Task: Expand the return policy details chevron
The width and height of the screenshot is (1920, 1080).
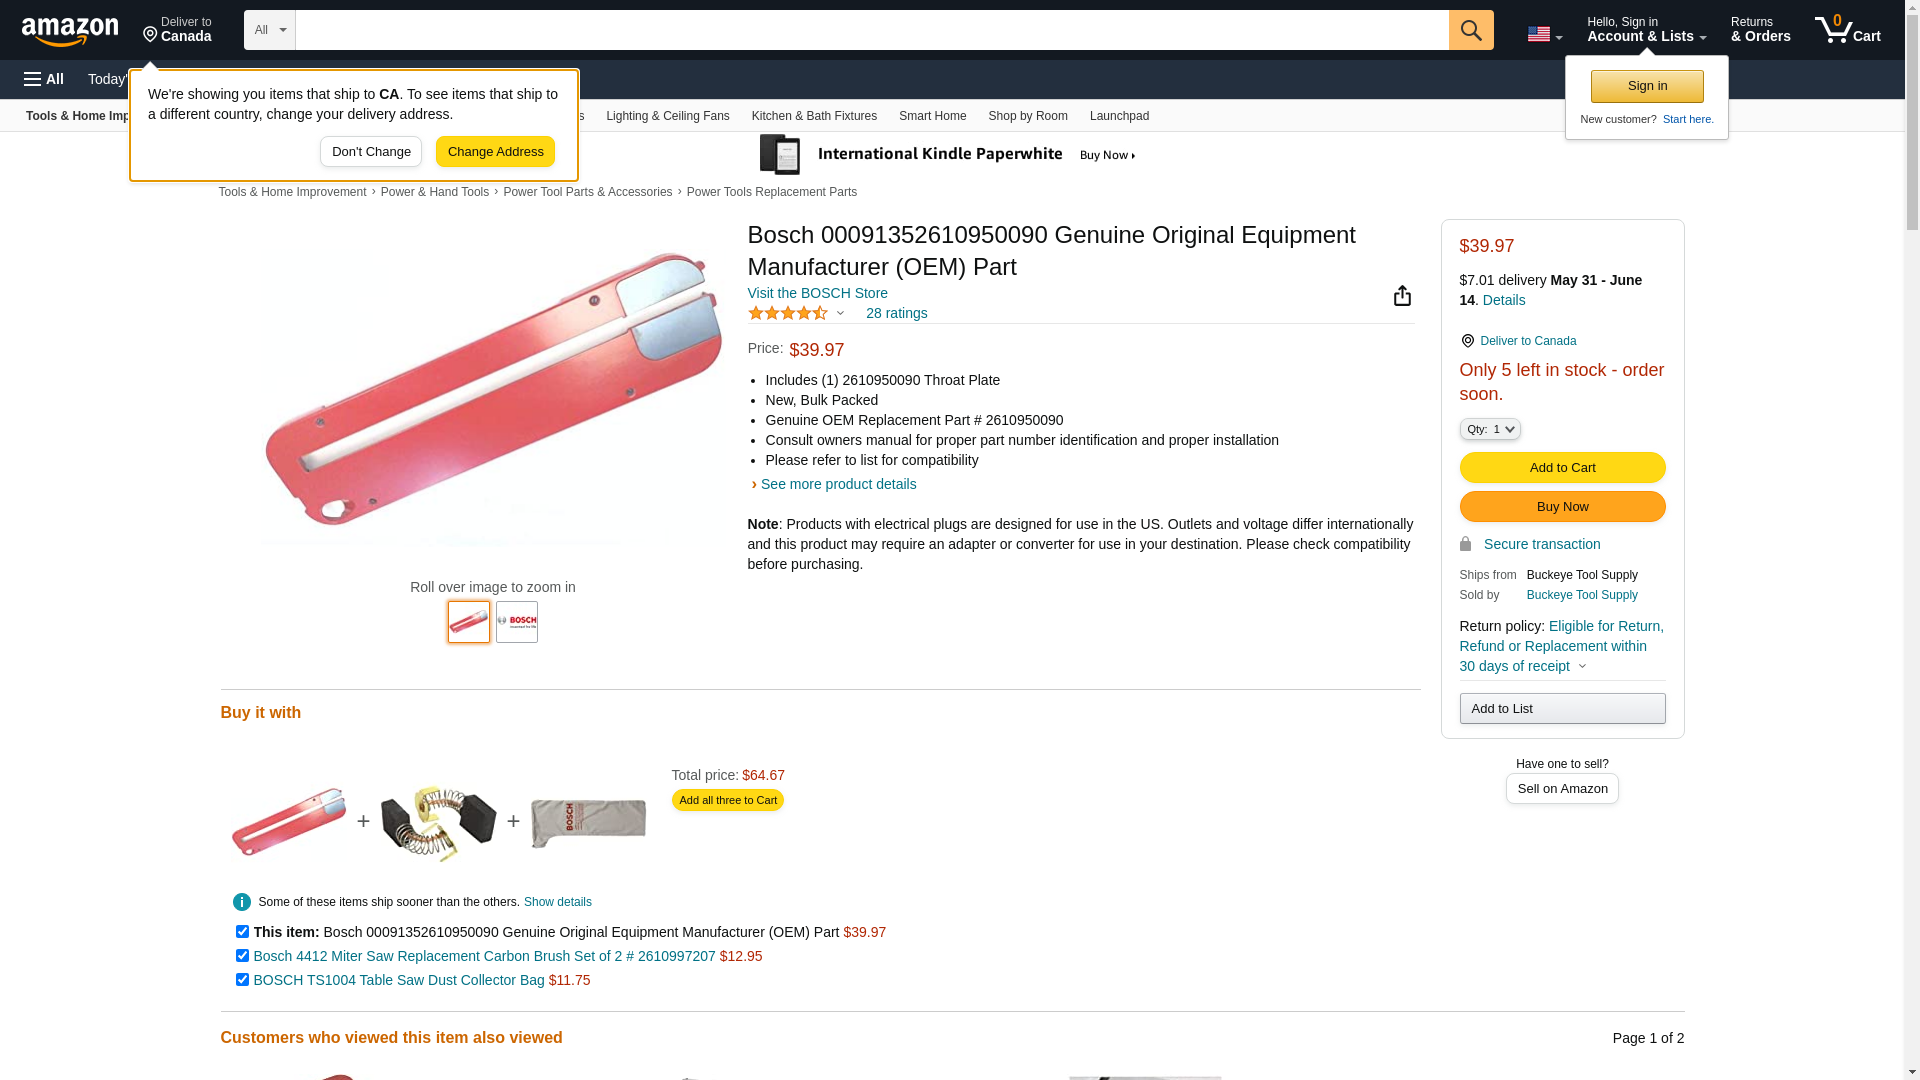Action: [1582, 667]
